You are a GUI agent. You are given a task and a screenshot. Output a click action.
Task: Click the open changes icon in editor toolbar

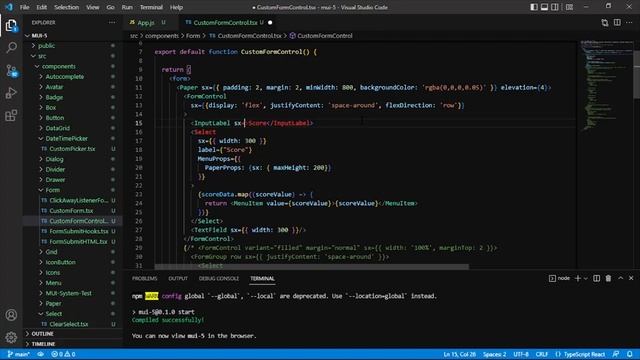(605, 23)
